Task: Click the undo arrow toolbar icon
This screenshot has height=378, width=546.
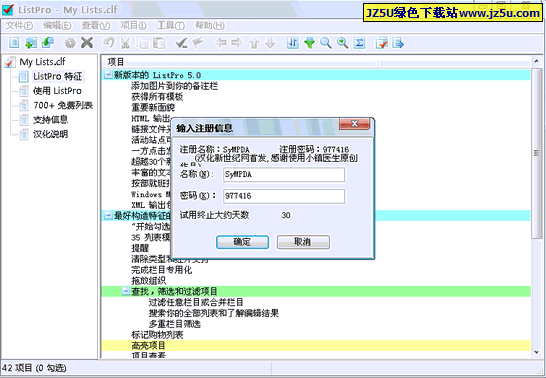Action: tap(108, 43)
